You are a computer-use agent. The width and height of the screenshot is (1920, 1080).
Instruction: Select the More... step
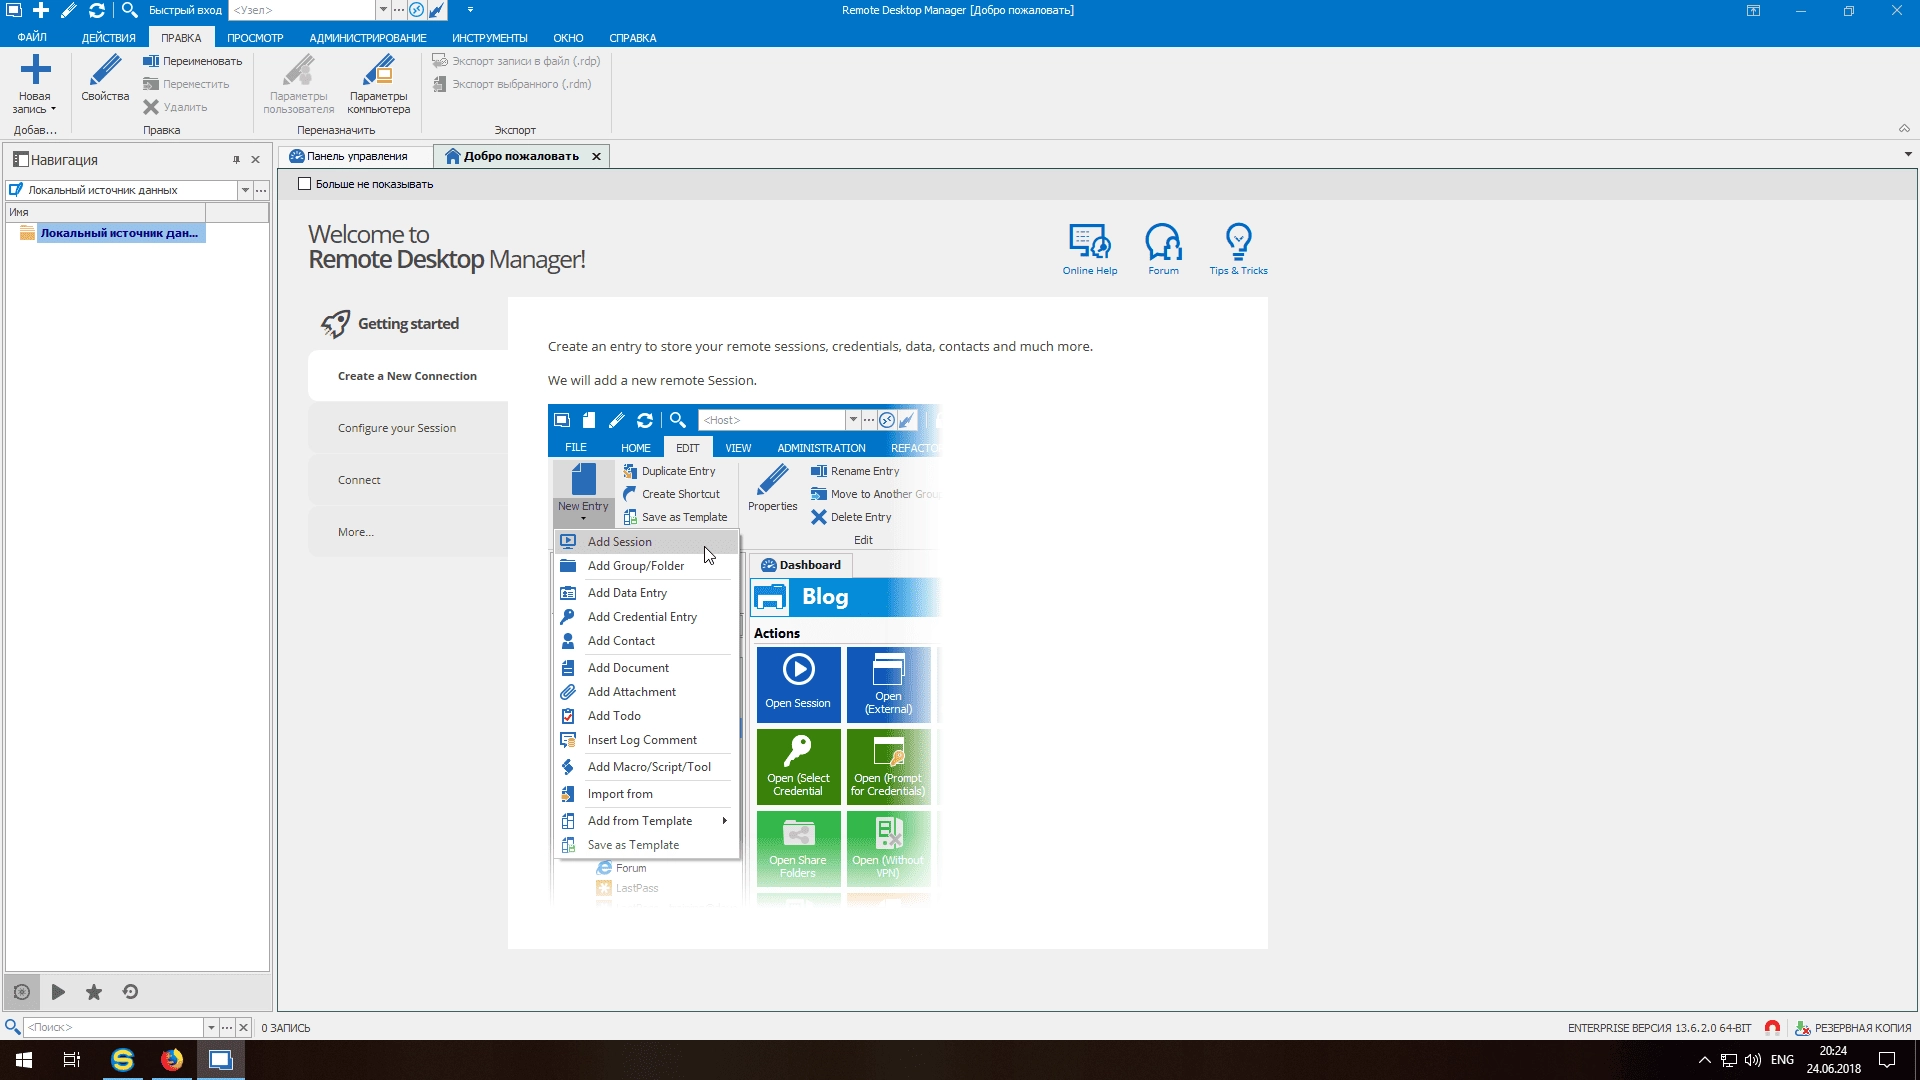coord(408,532)
